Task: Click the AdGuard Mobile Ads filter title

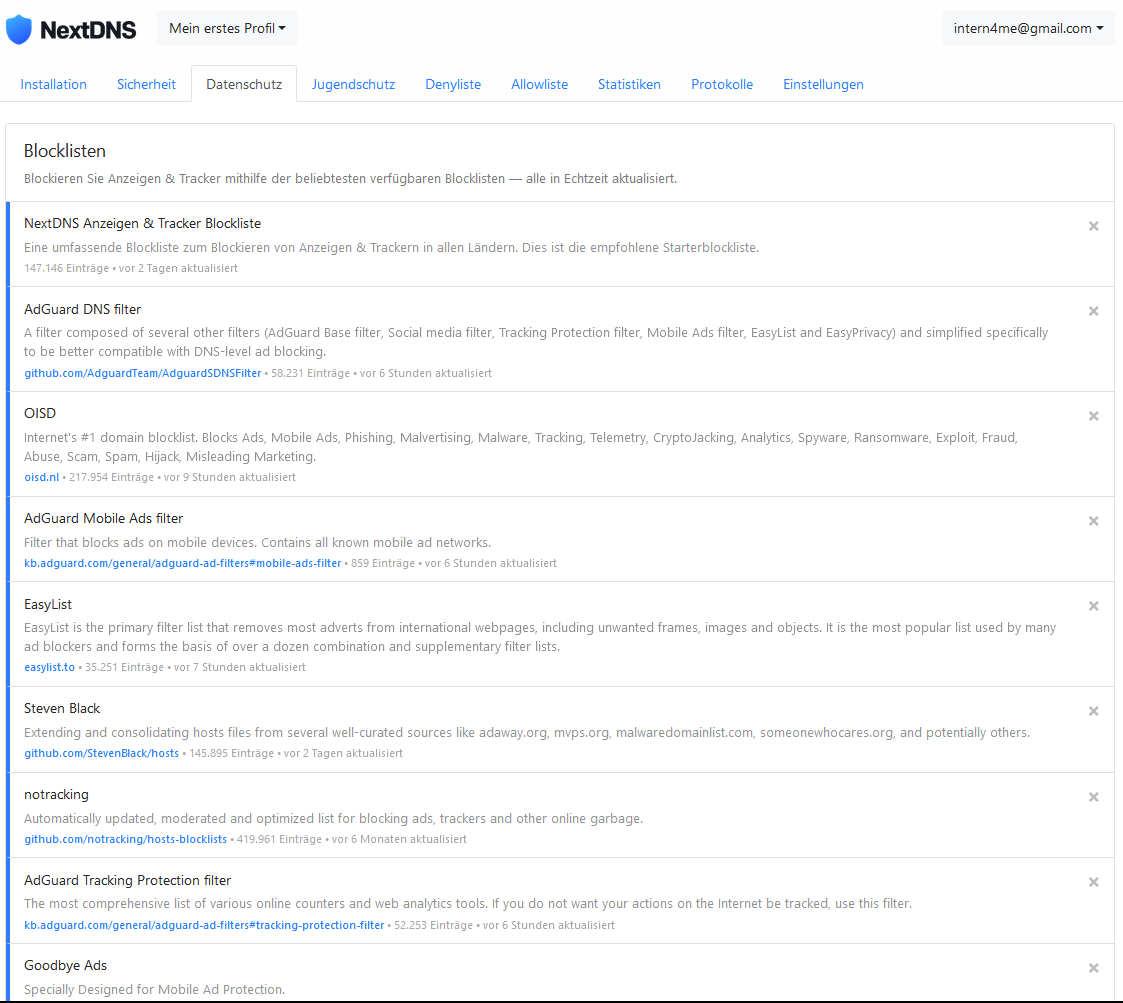Action: (x=104, y=519)
